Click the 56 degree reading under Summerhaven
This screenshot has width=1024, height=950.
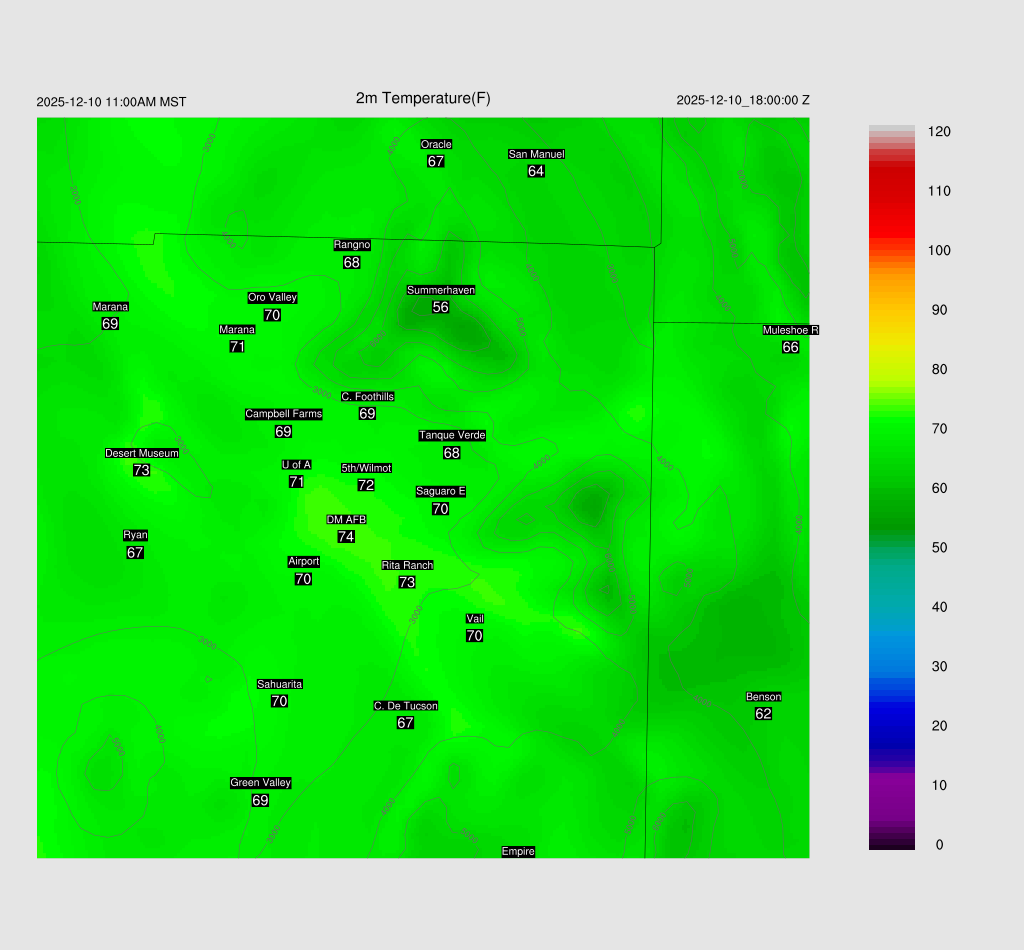(440, 307)
